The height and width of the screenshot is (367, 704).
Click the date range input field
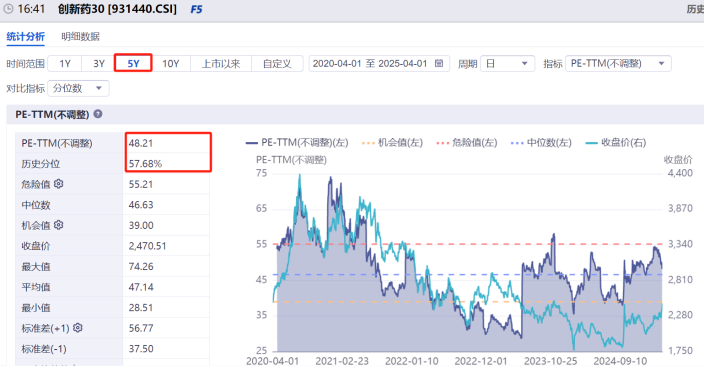pyautogui.click(x=379, y=63)
